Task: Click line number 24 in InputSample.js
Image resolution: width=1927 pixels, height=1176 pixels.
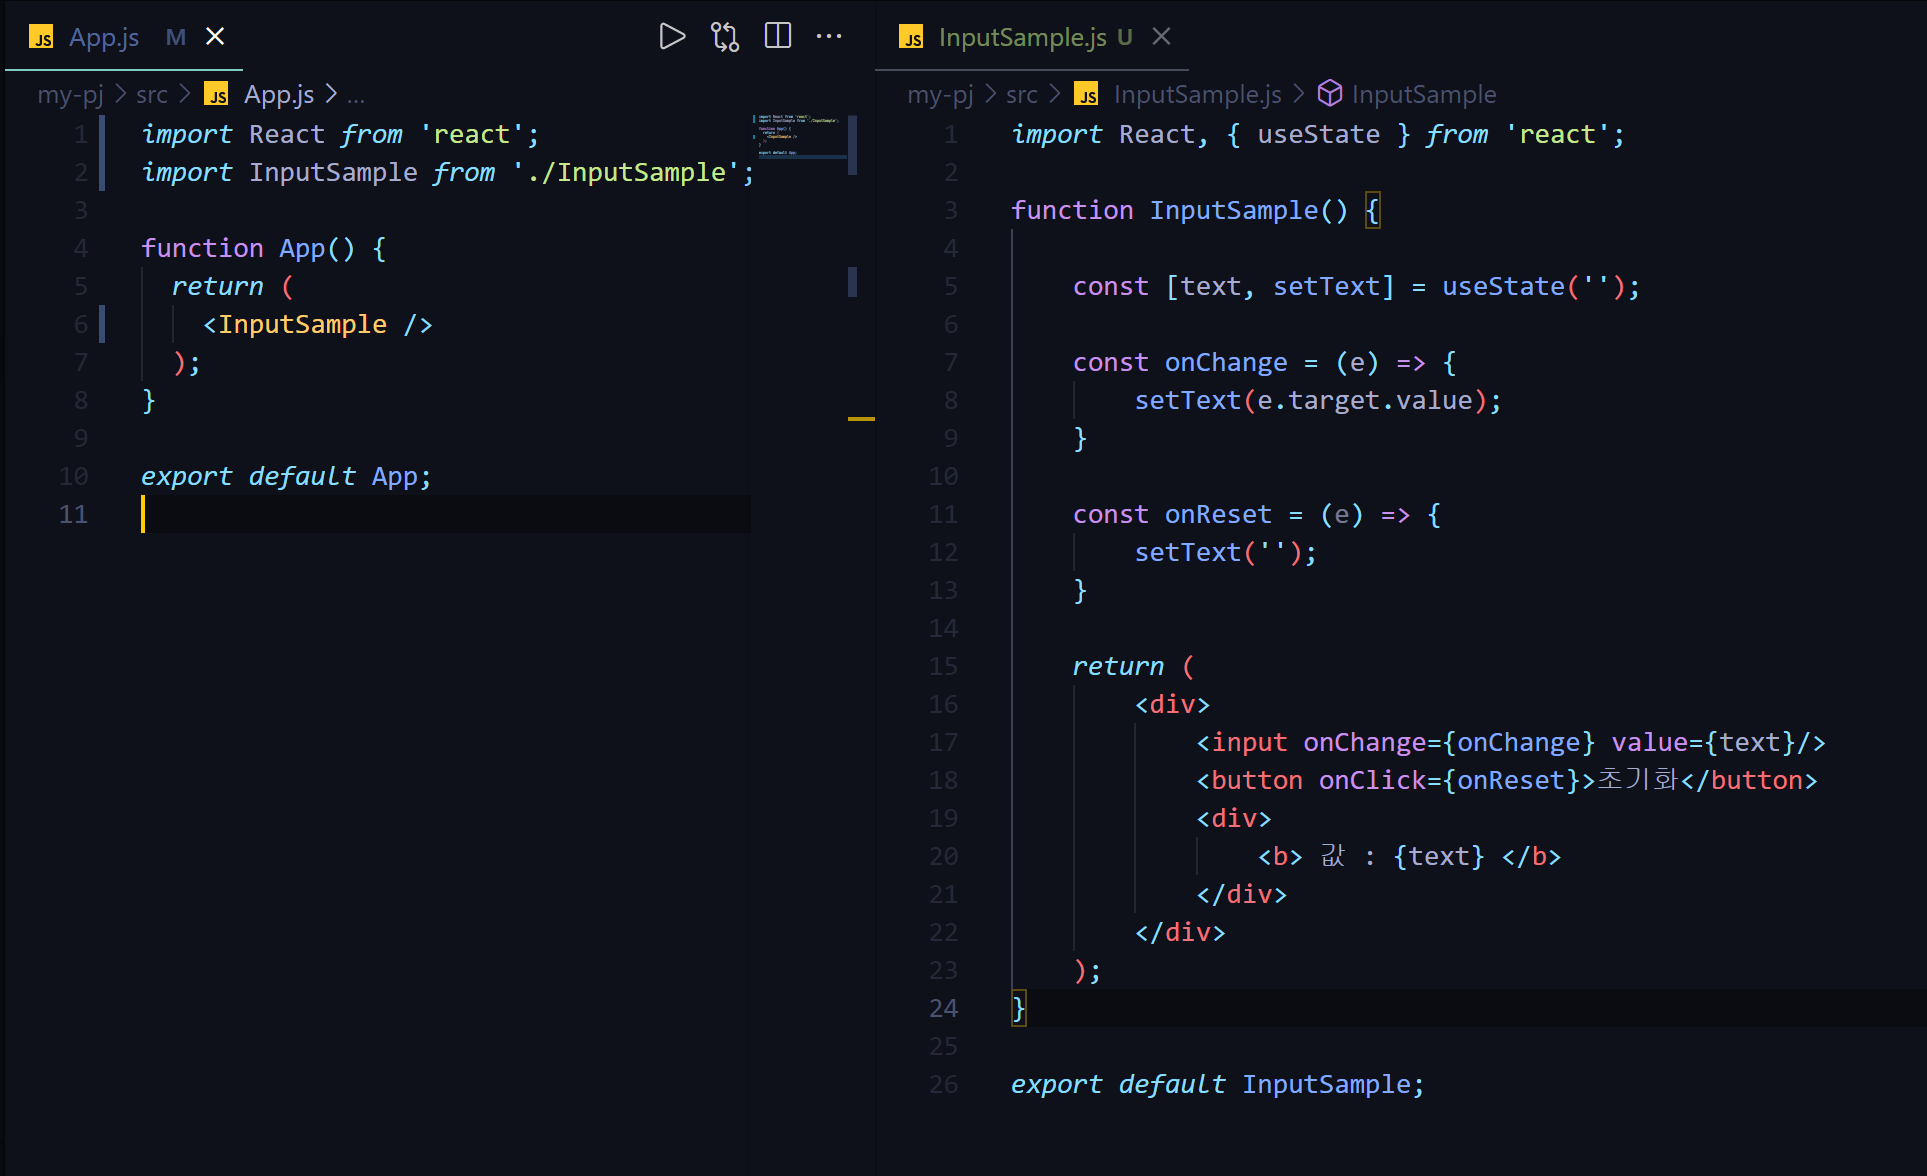Action: 943,1008
